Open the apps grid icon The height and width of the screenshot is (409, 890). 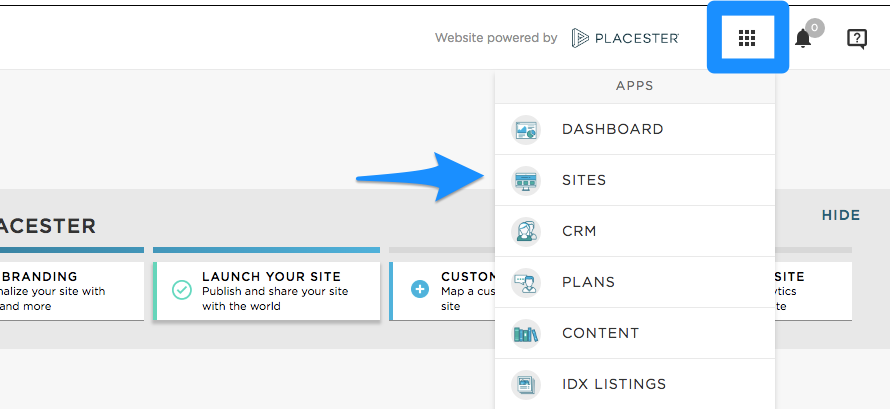[747, 38]
